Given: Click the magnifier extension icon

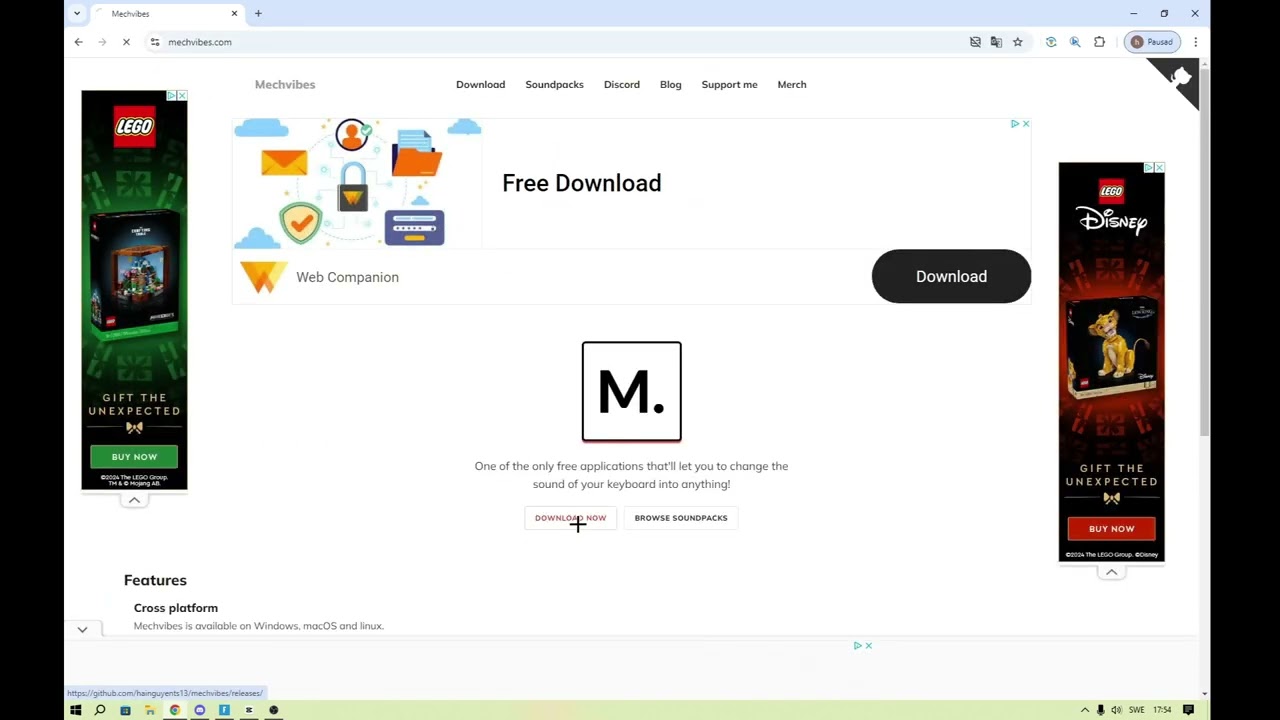Looking at the screenshot, I should 1075,42.
